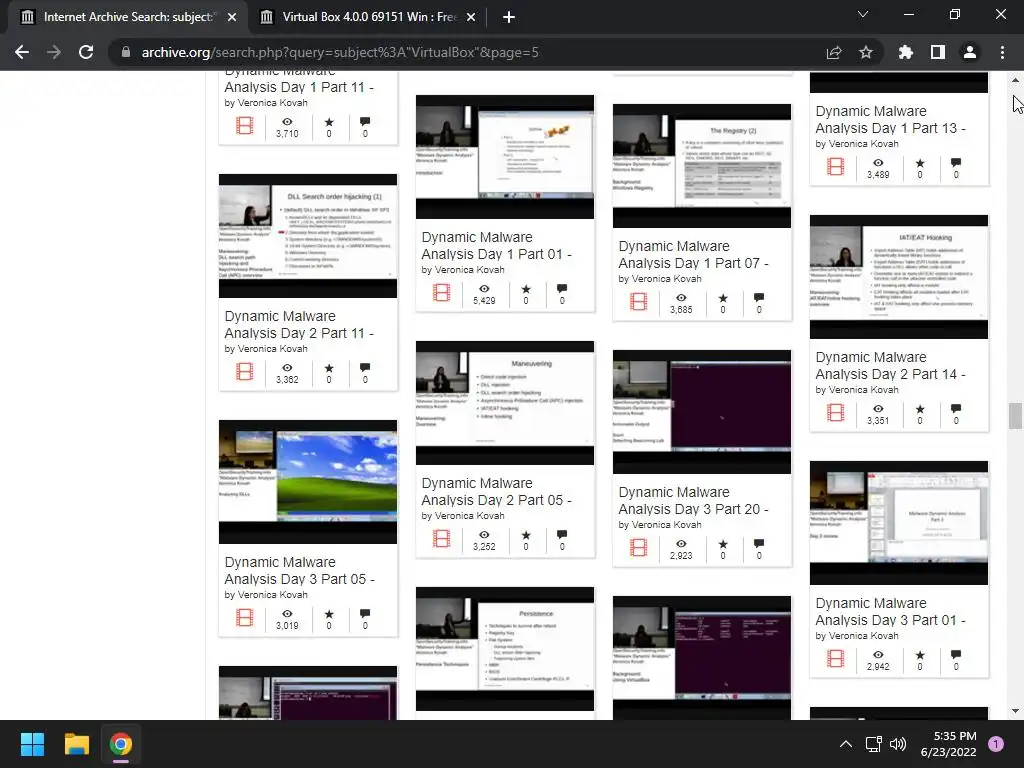The height and width of the screenshot is (768, 1024).
Task: Click the 3,362 views count eye icon
Action: coord(287,368)
